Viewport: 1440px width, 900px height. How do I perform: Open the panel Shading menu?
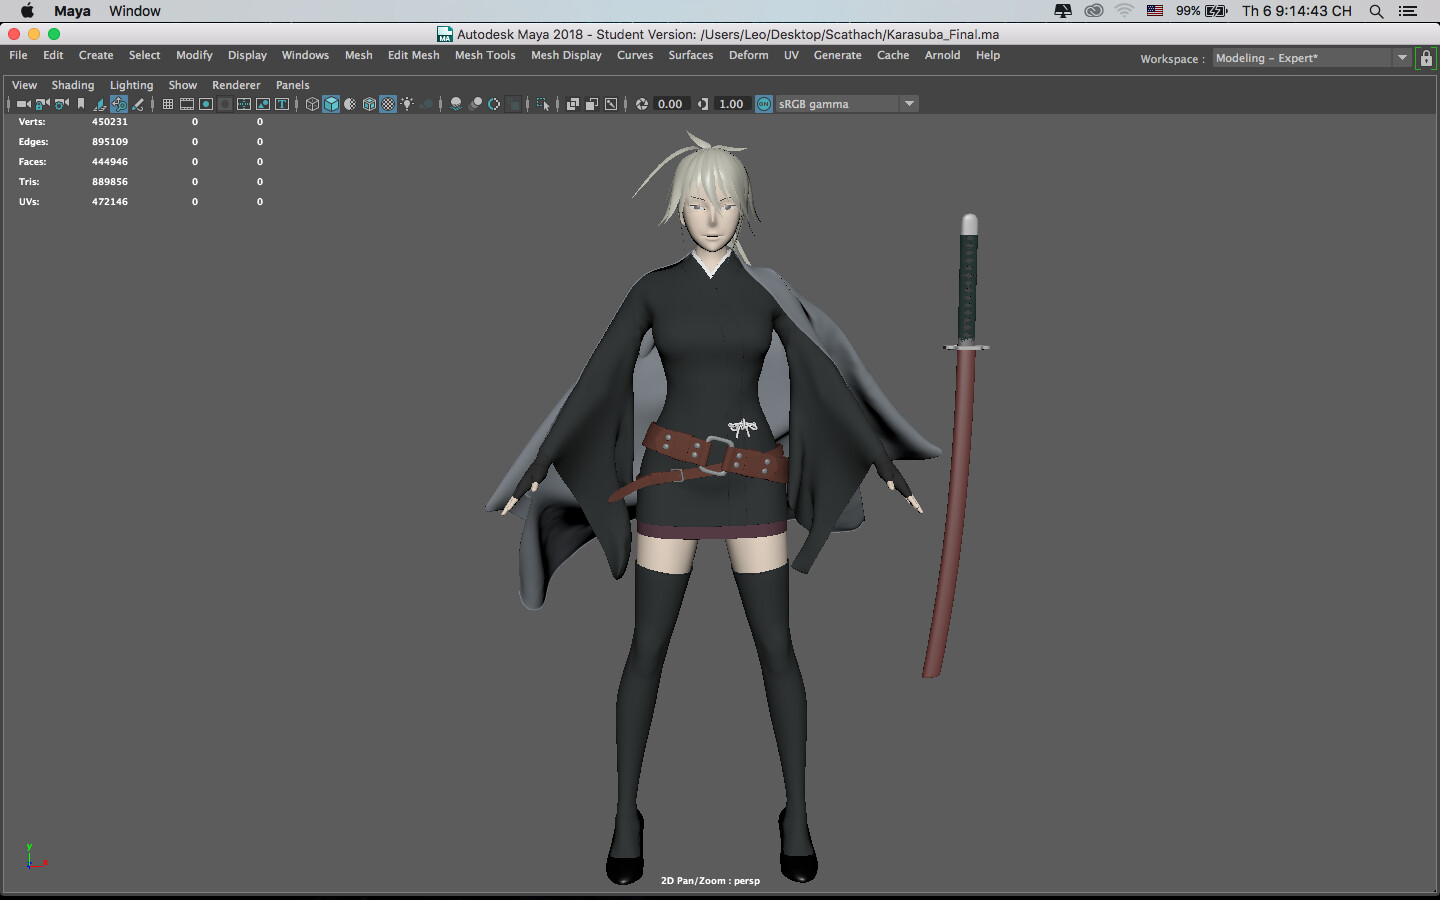pos(73,85)
